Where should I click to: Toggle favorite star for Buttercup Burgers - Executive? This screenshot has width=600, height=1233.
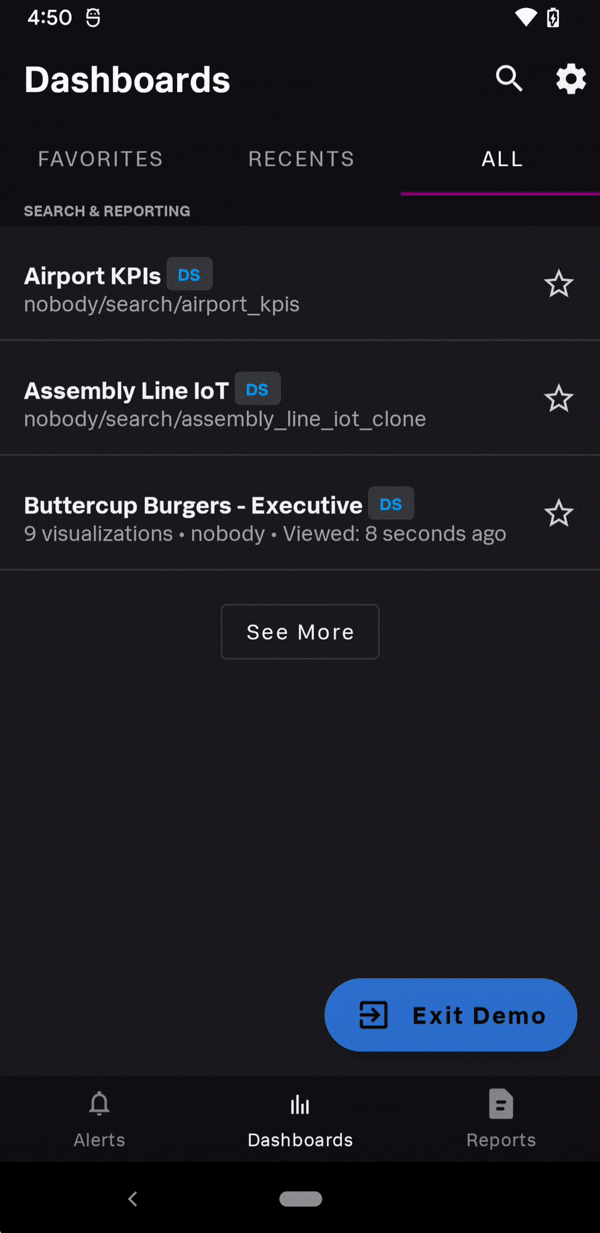click(x=558, y=514)
